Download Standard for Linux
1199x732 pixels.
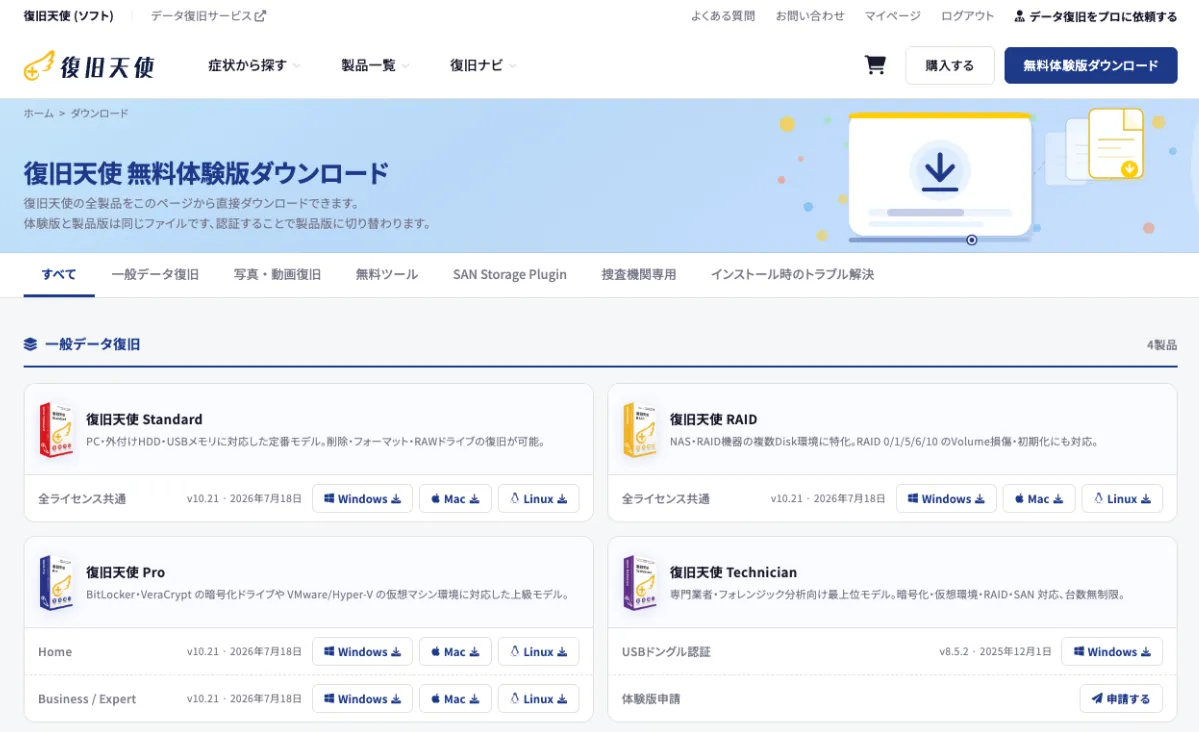538,499
